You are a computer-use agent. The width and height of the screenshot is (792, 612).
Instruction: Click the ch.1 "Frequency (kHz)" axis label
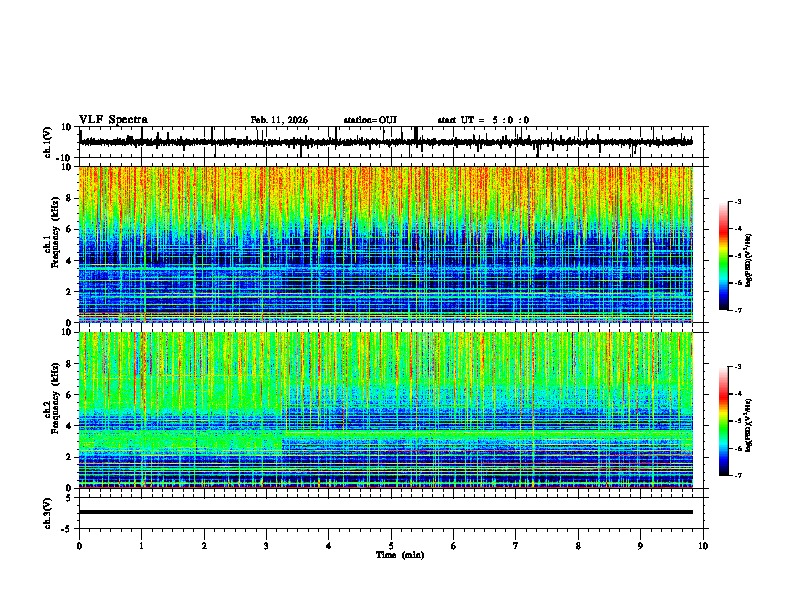point(55,232)
